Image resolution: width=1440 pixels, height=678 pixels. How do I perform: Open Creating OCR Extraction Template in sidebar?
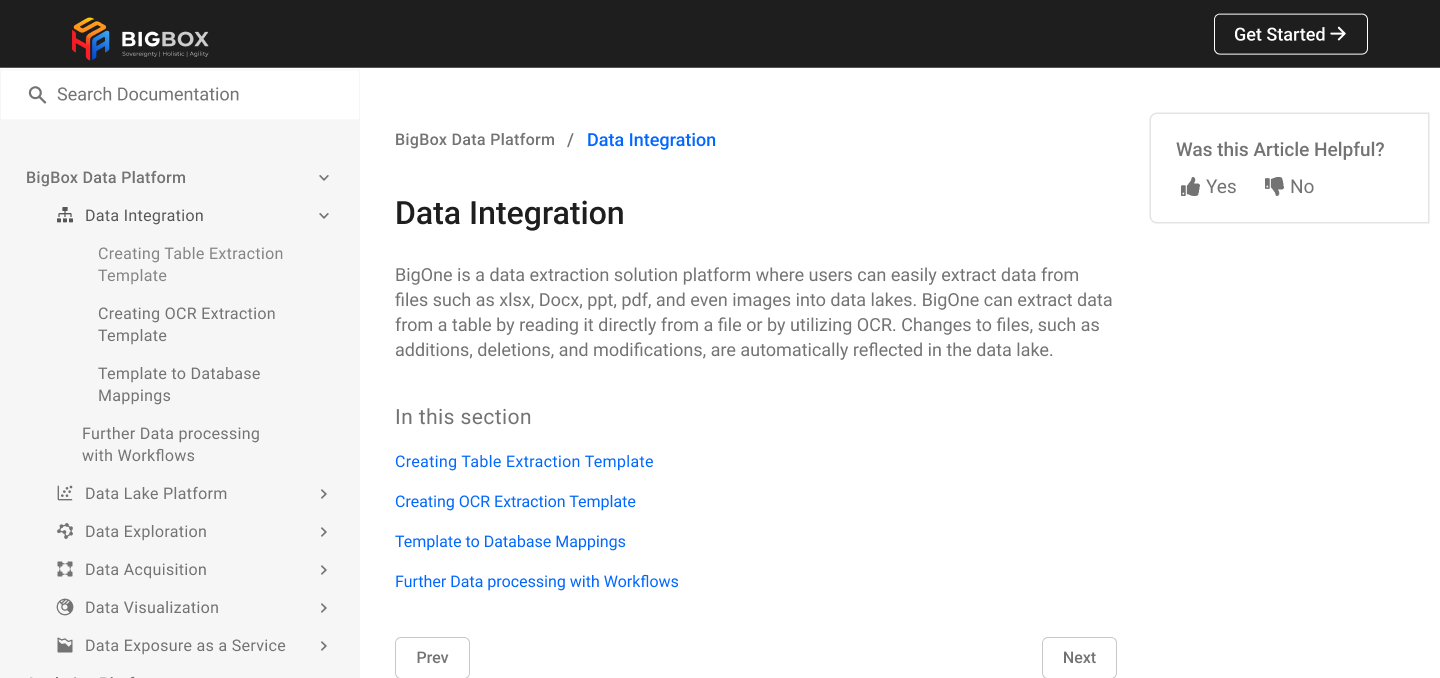point(186,324)
